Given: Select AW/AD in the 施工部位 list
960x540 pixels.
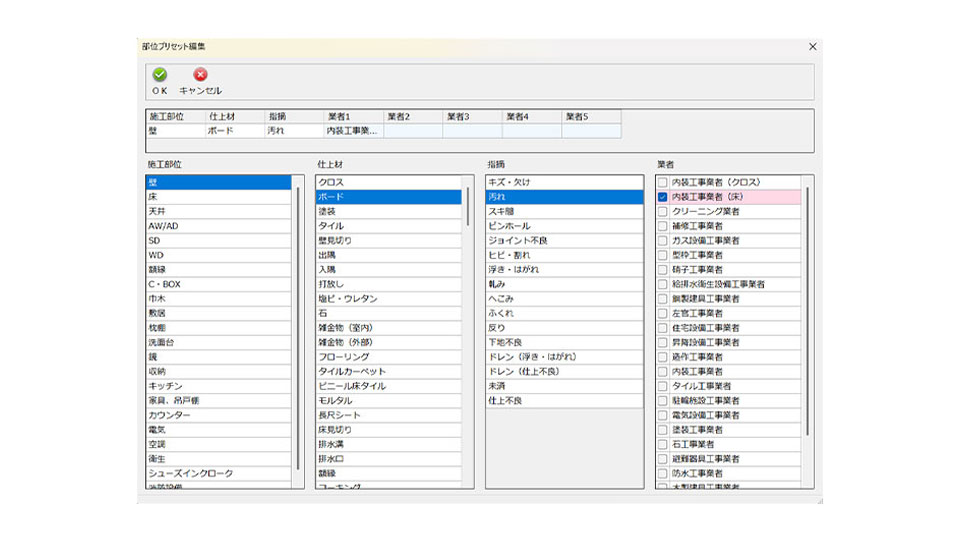Looking at the screenshot, I should tap(219, 226).
